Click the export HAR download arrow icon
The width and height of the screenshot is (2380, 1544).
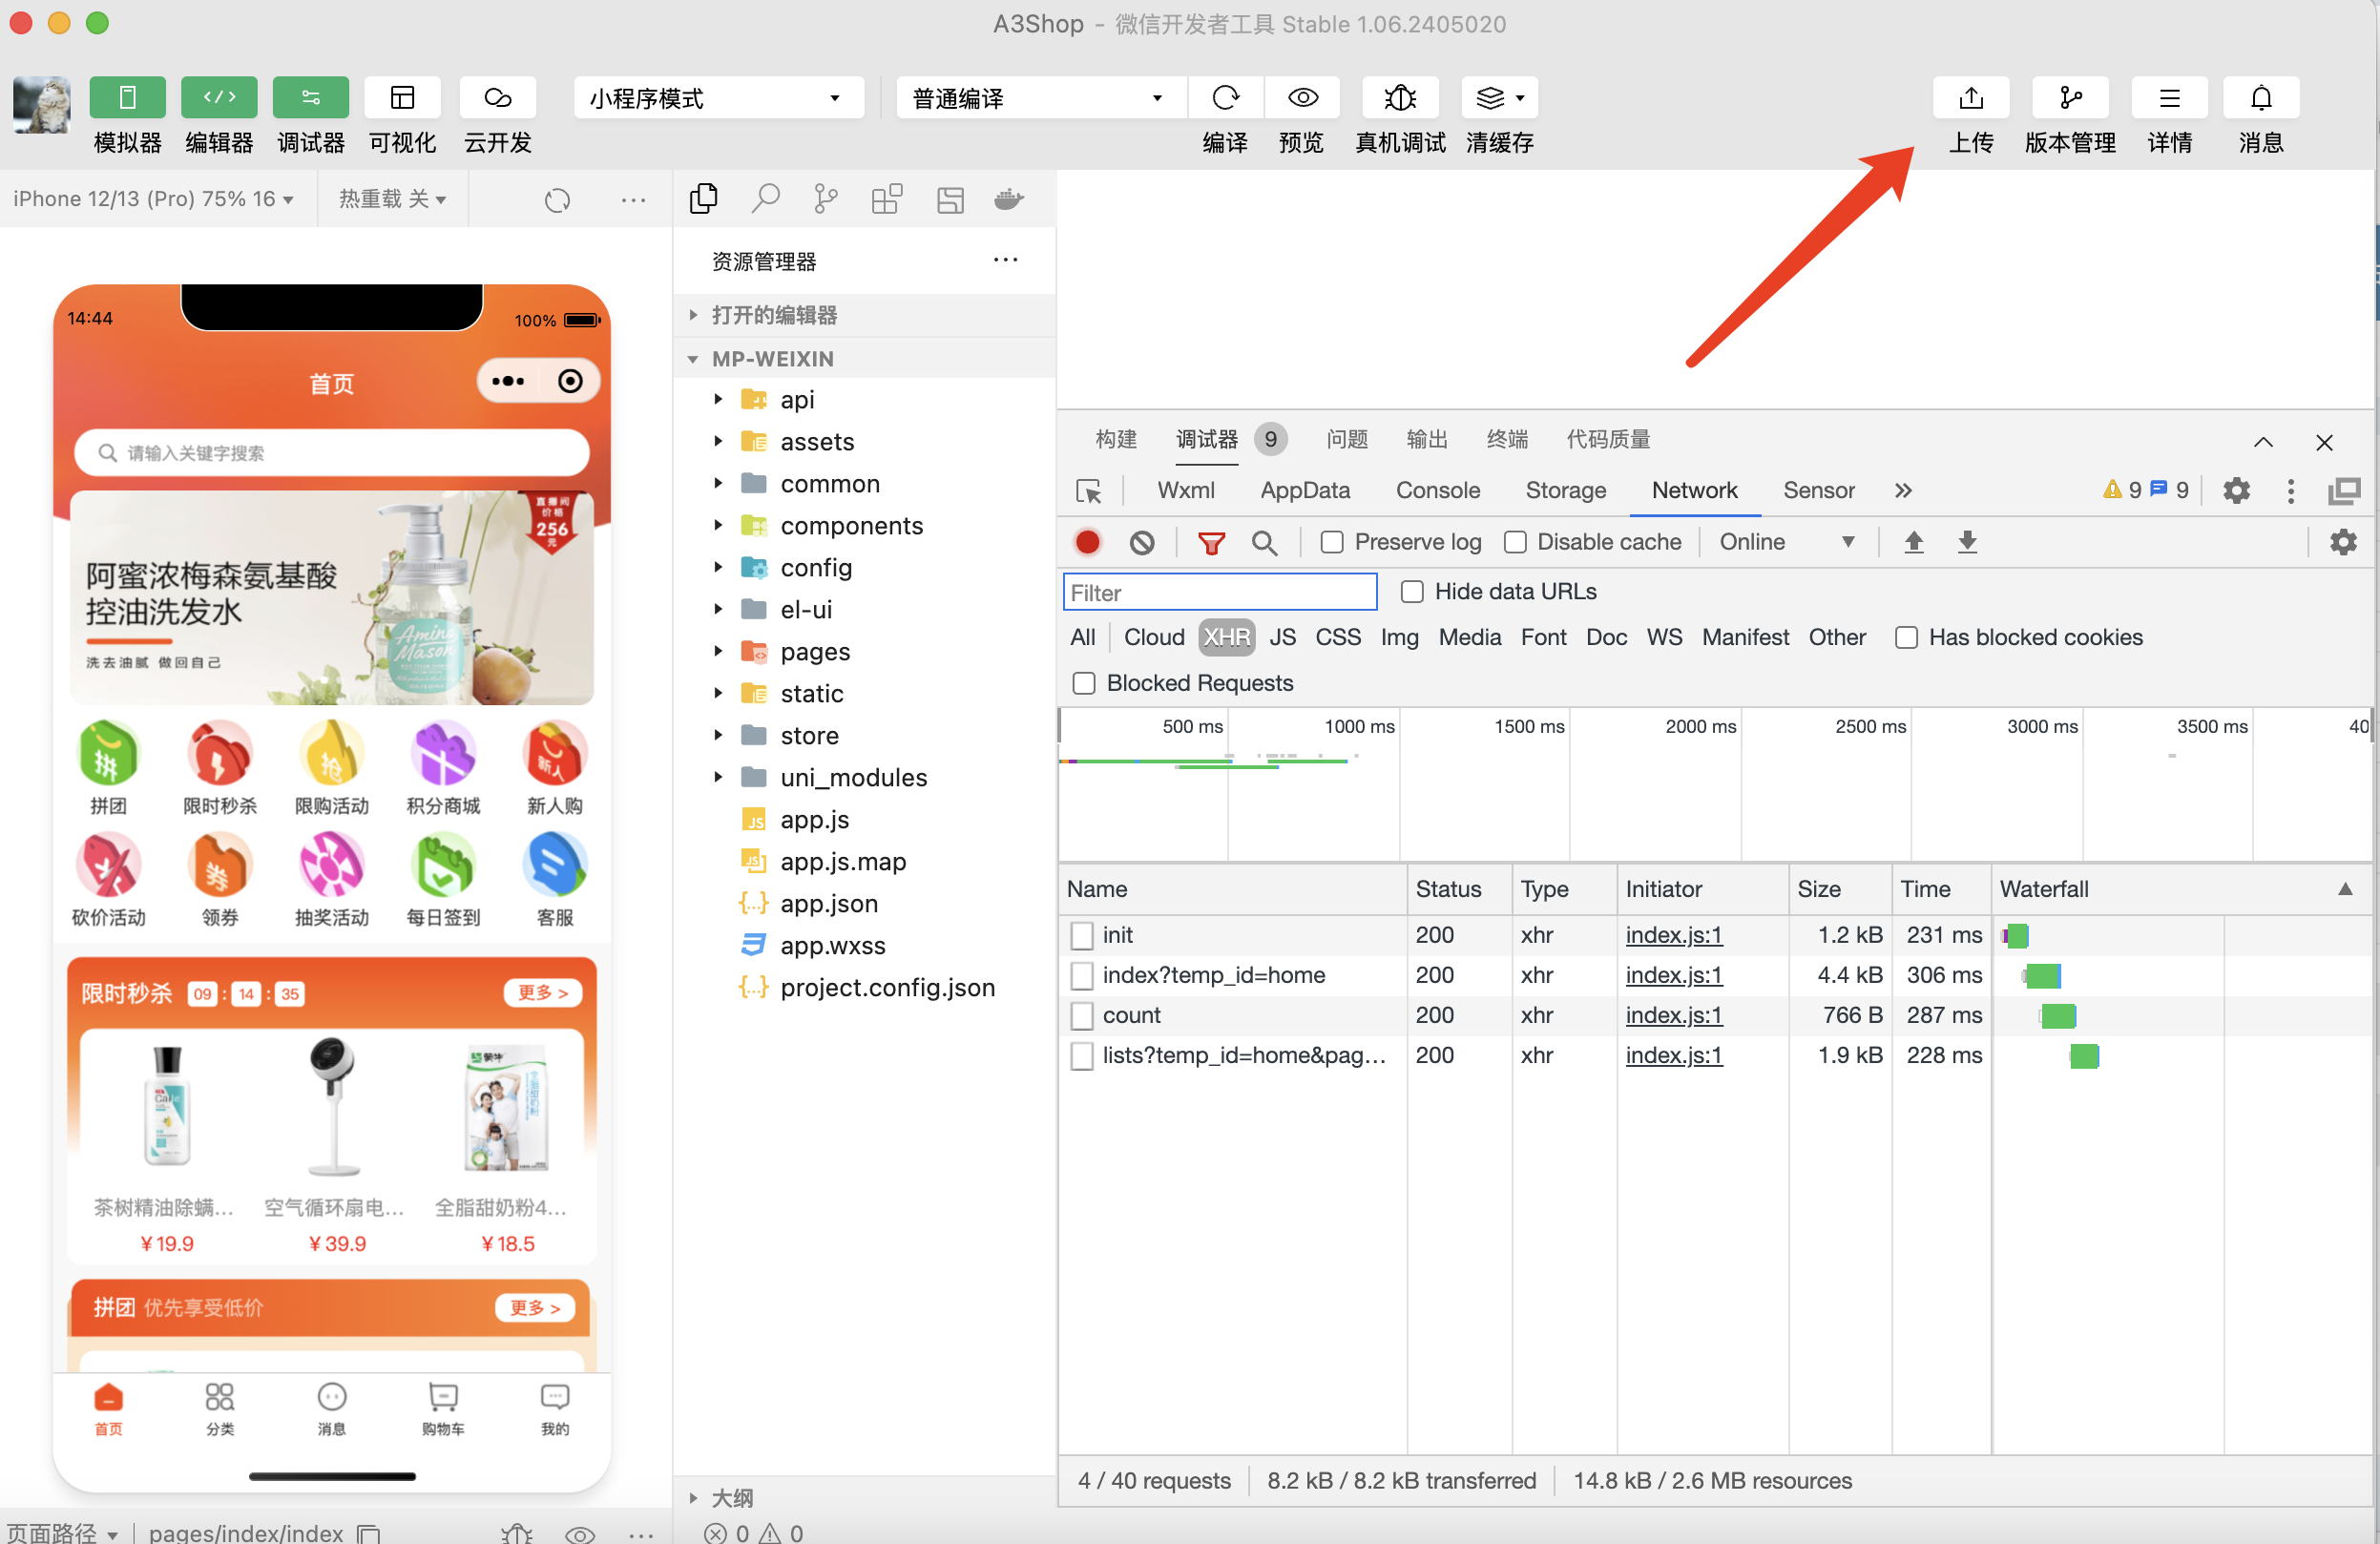point(1967,542)
